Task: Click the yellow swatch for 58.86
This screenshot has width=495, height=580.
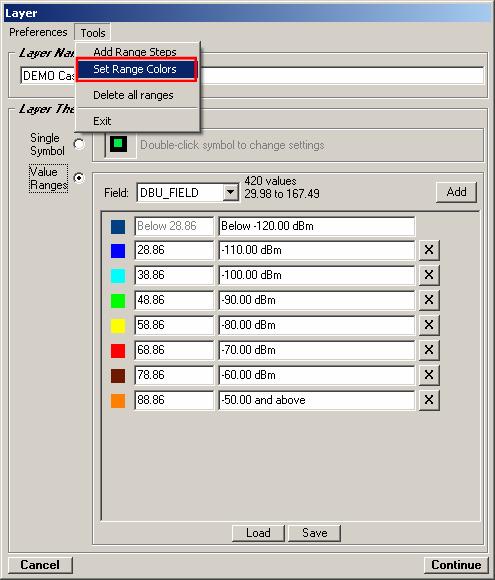Action: pos(118,326)
